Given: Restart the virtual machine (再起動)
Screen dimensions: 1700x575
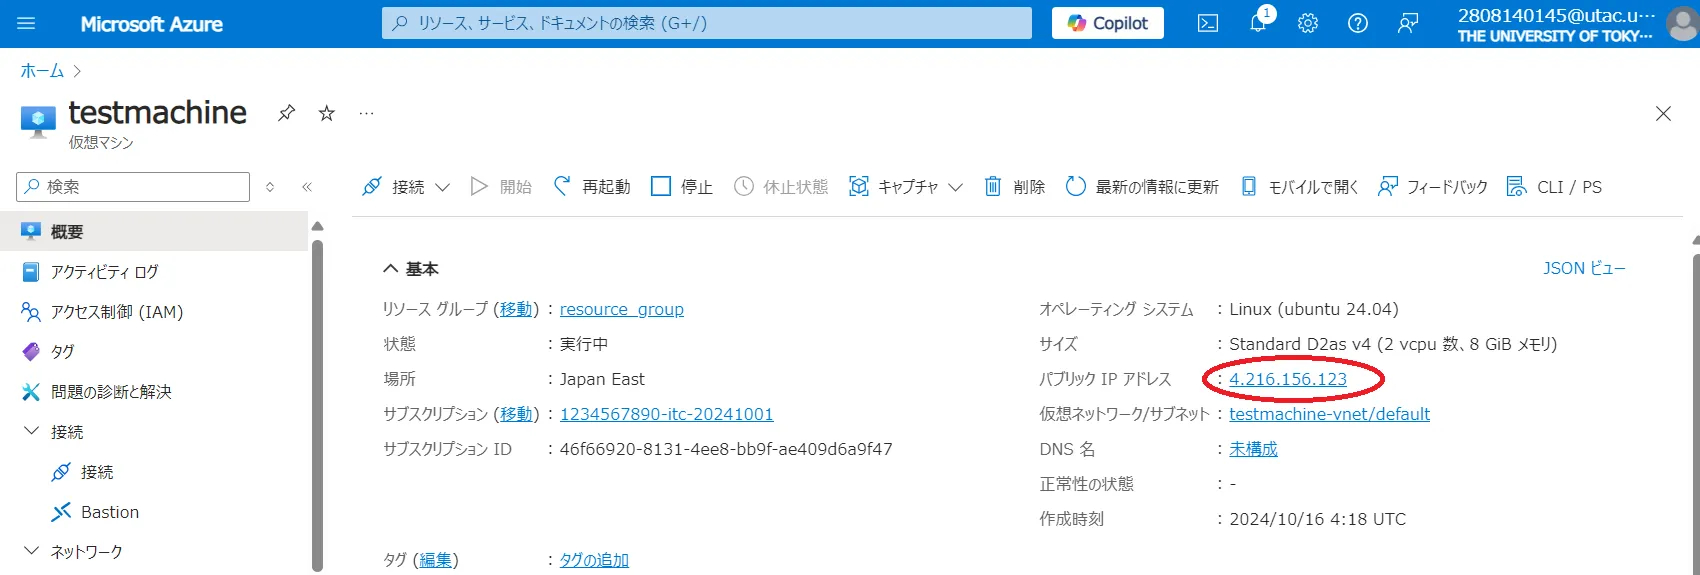Looking at the screenshot, I should [592, 187].
